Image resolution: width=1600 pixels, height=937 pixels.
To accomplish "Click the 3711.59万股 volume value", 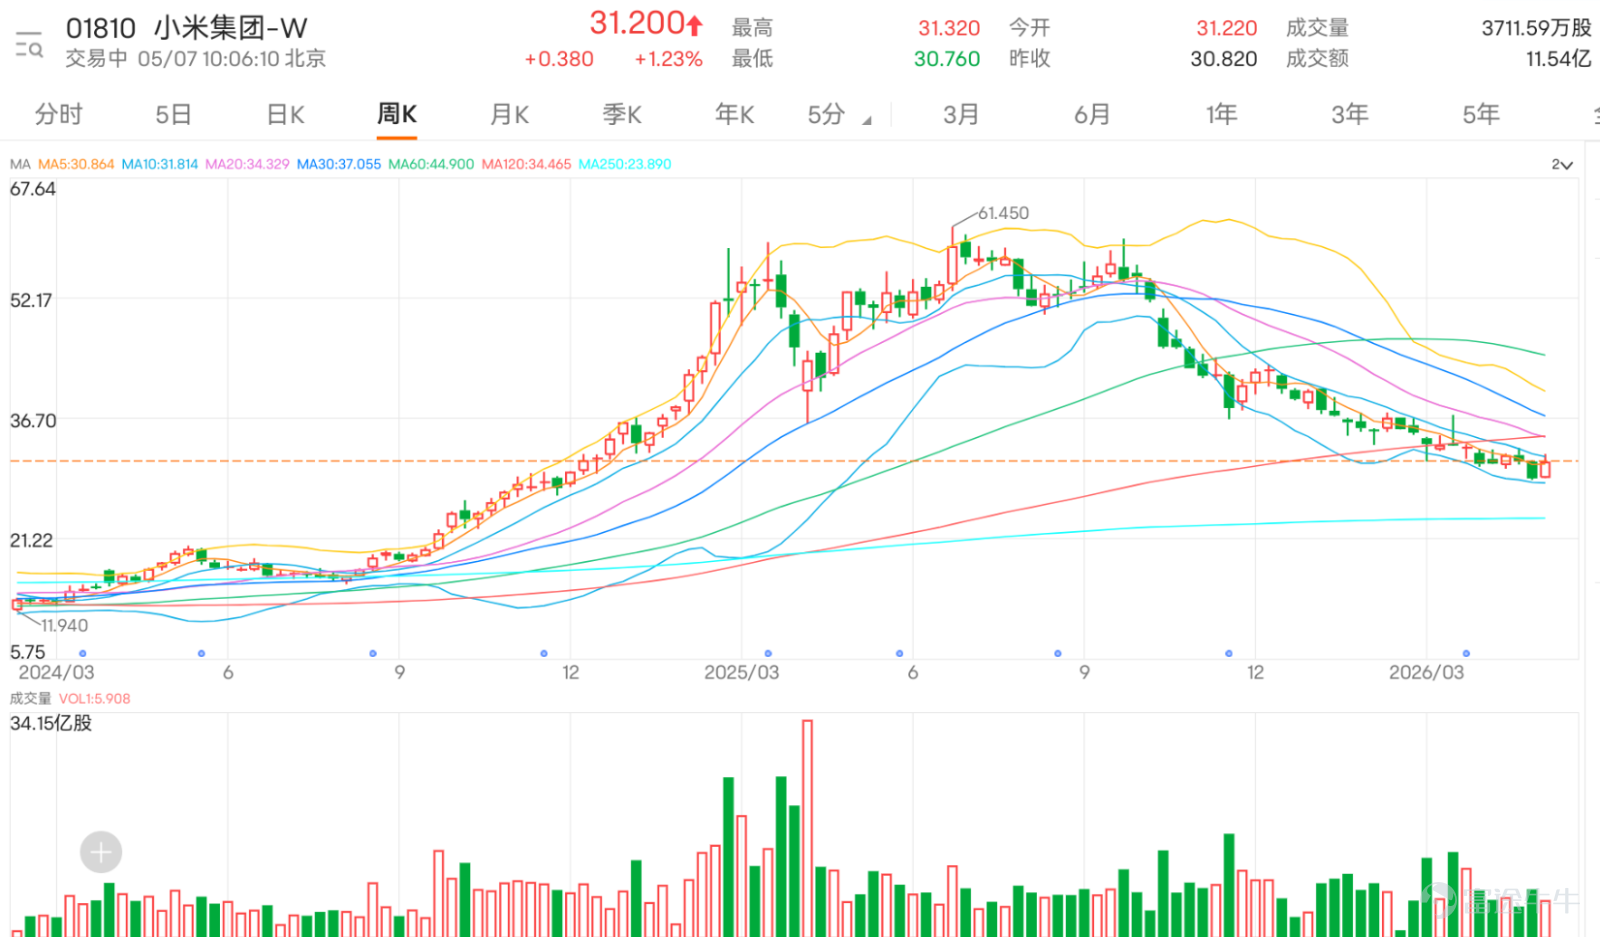I will pyautogui.click(x=1536, y=28).
